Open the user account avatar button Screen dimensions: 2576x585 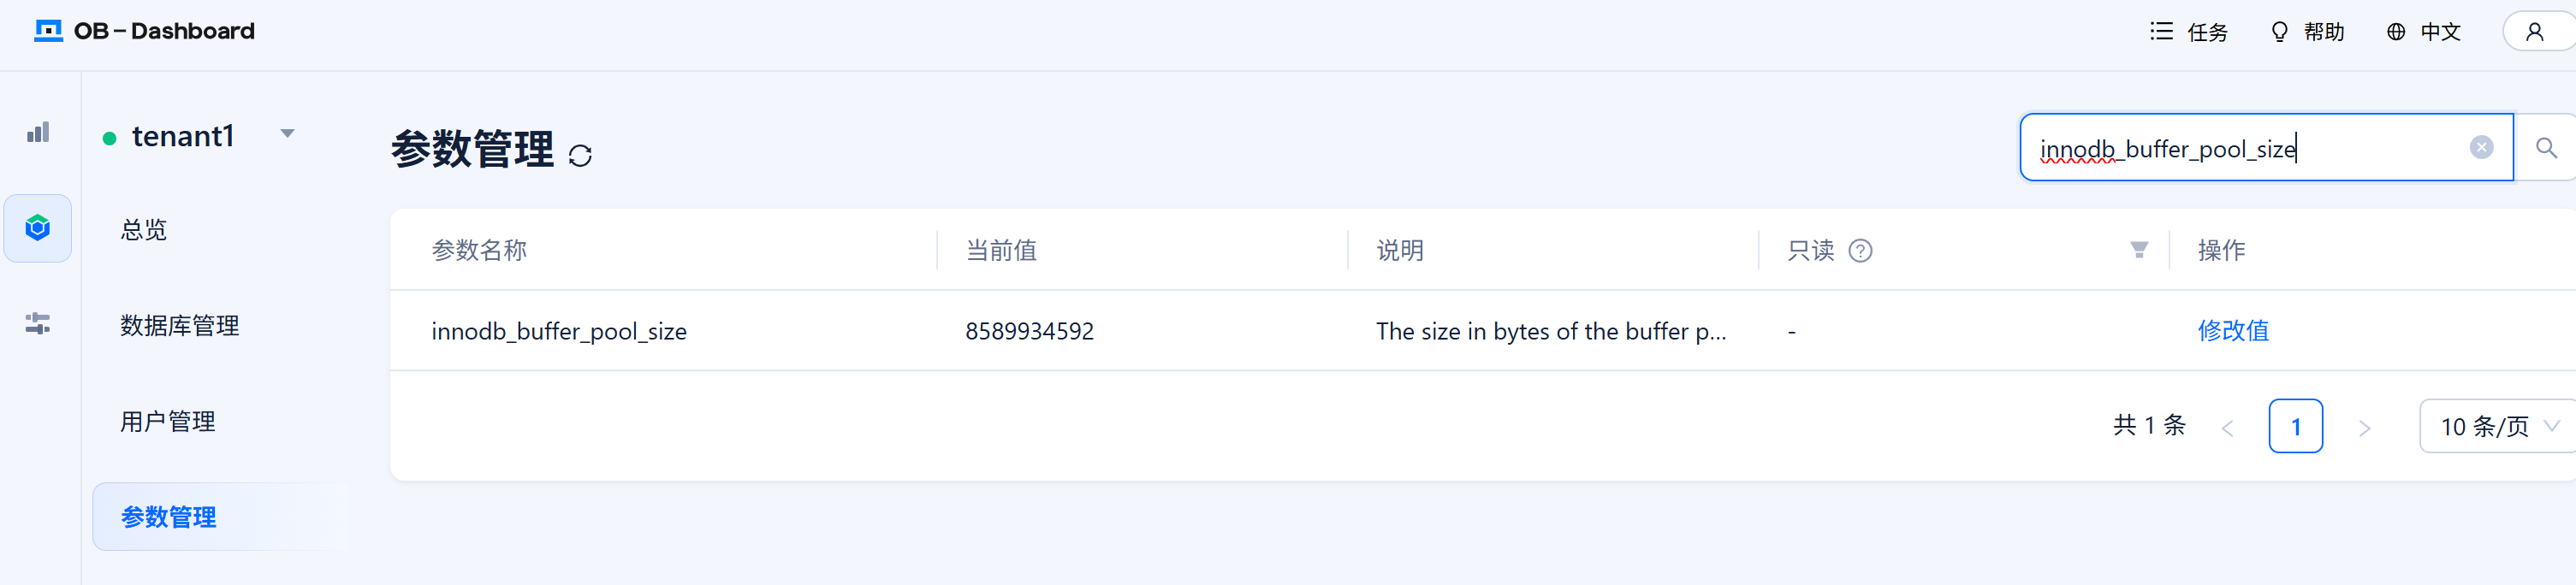point(2534,31)
